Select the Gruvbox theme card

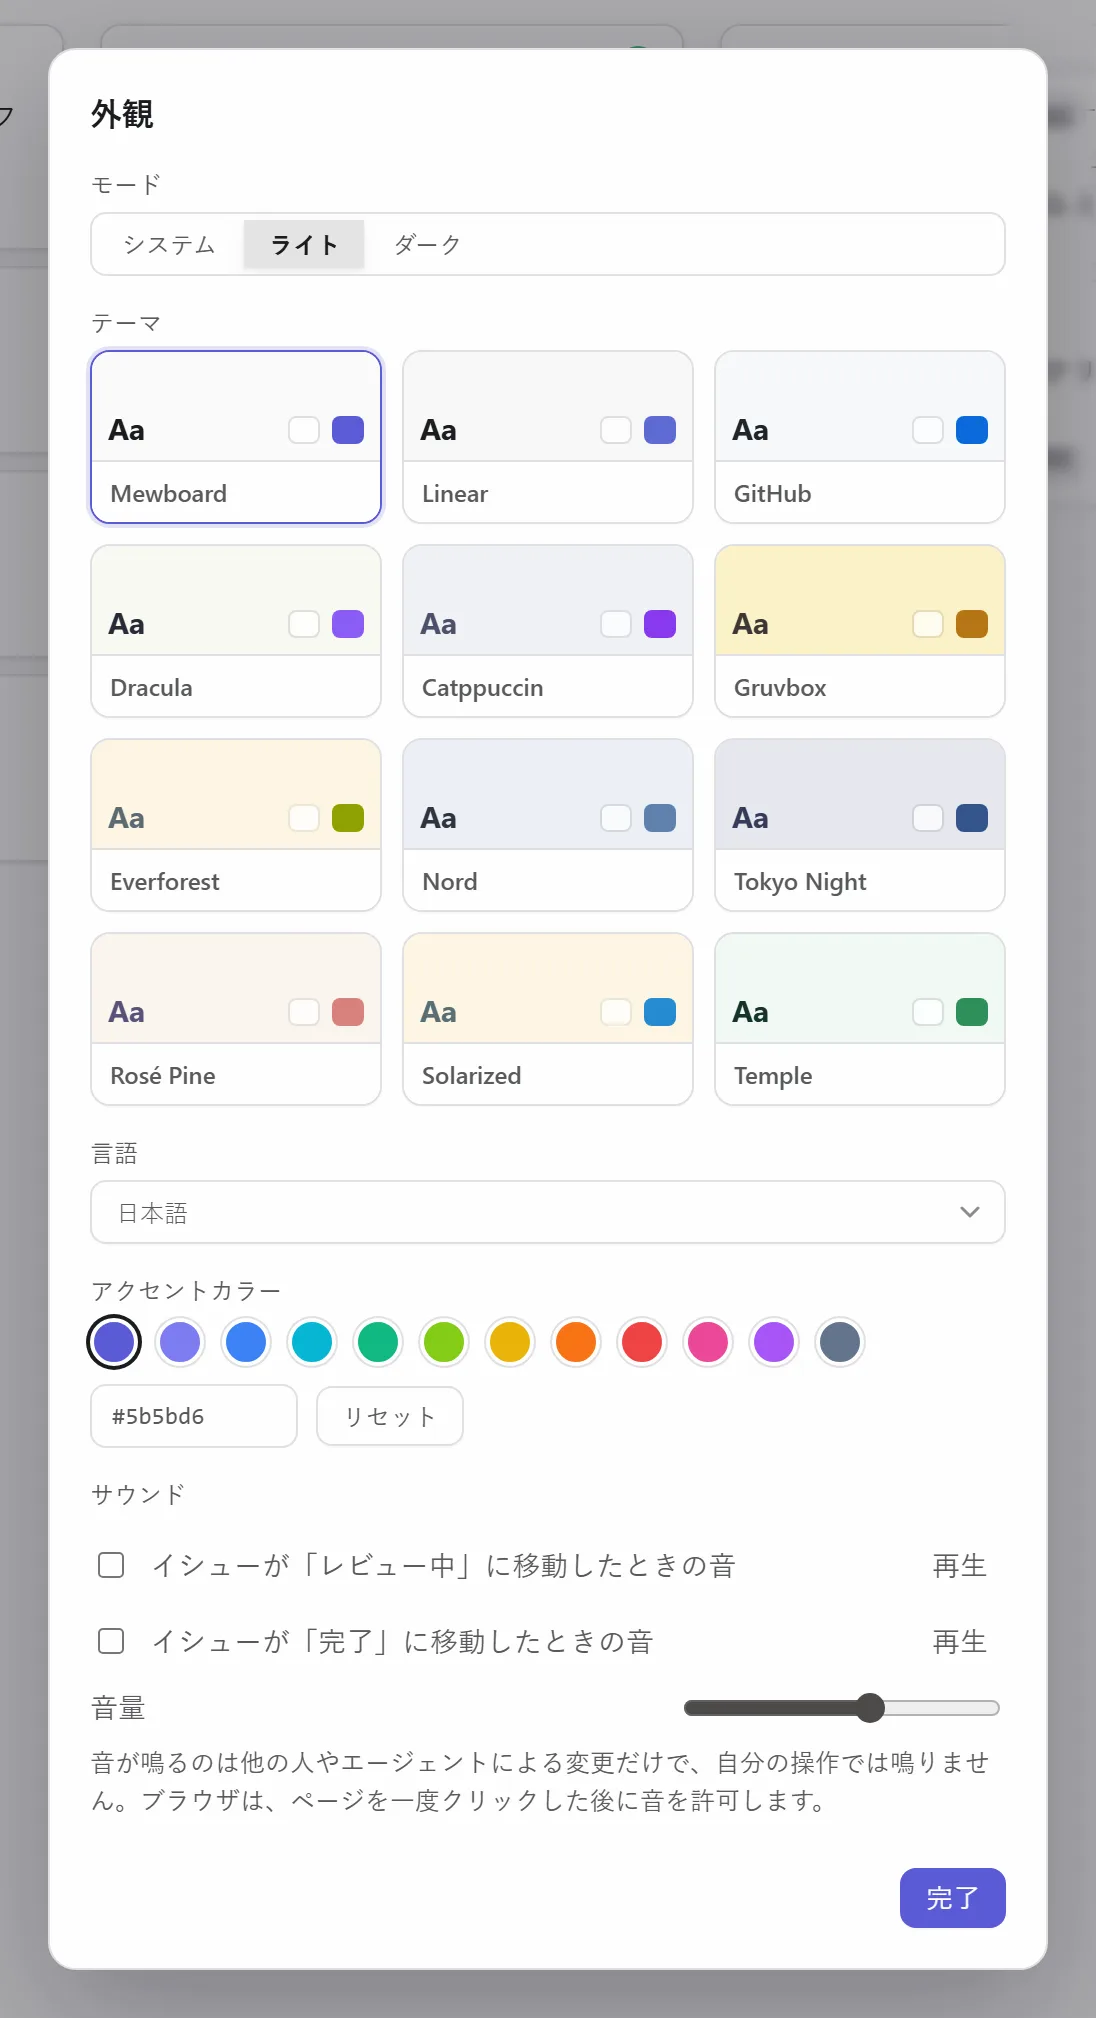pyautogui.click(x=860, y=631)
